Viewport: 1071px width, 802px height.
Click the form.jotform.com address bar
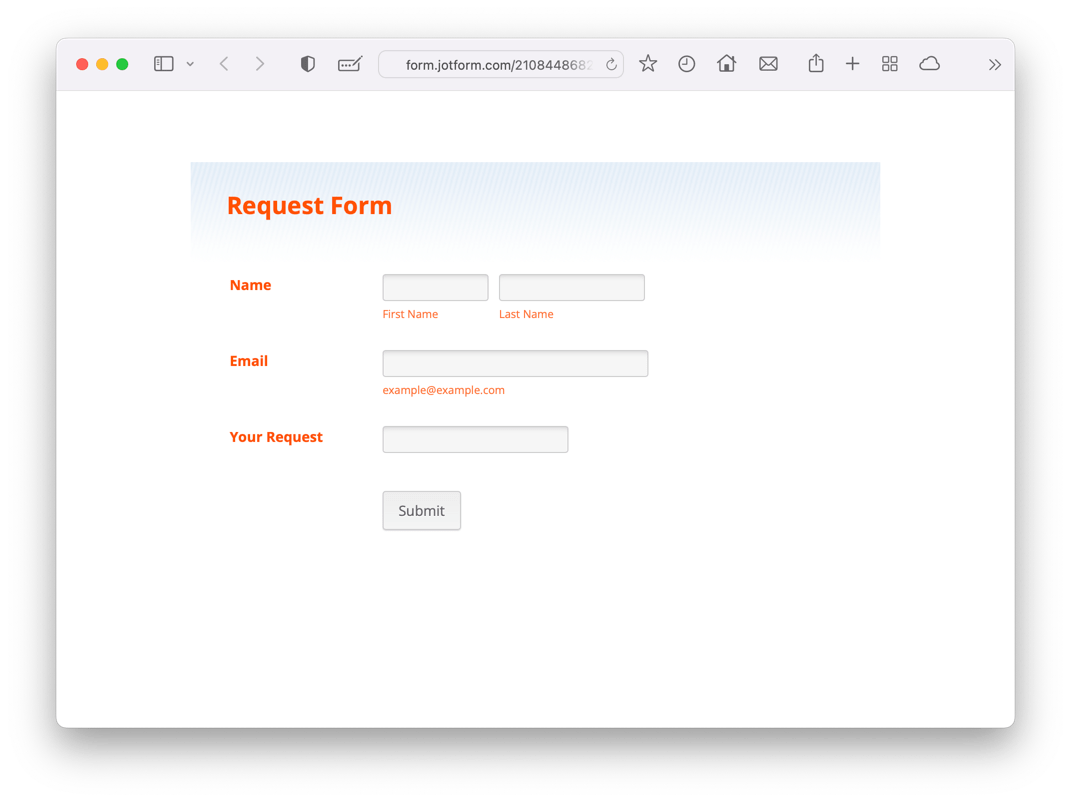point(501,64)
